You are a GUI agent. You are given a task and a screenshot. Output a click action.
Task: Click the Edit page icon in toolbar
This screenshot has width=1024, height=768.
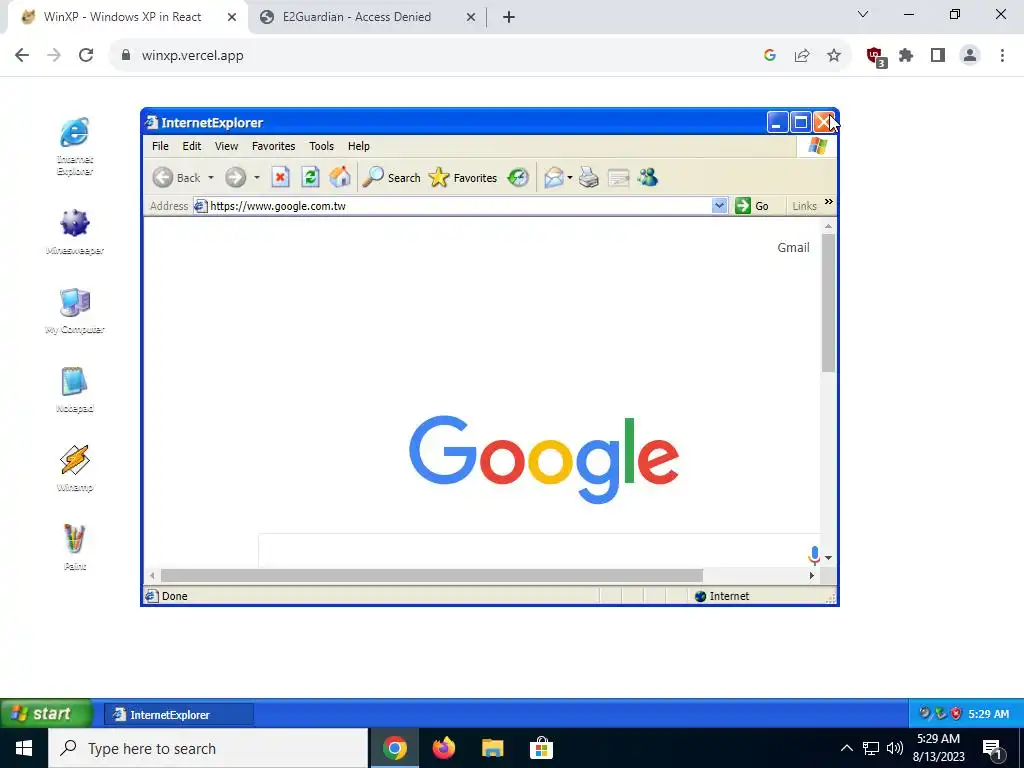pos(618,178)
